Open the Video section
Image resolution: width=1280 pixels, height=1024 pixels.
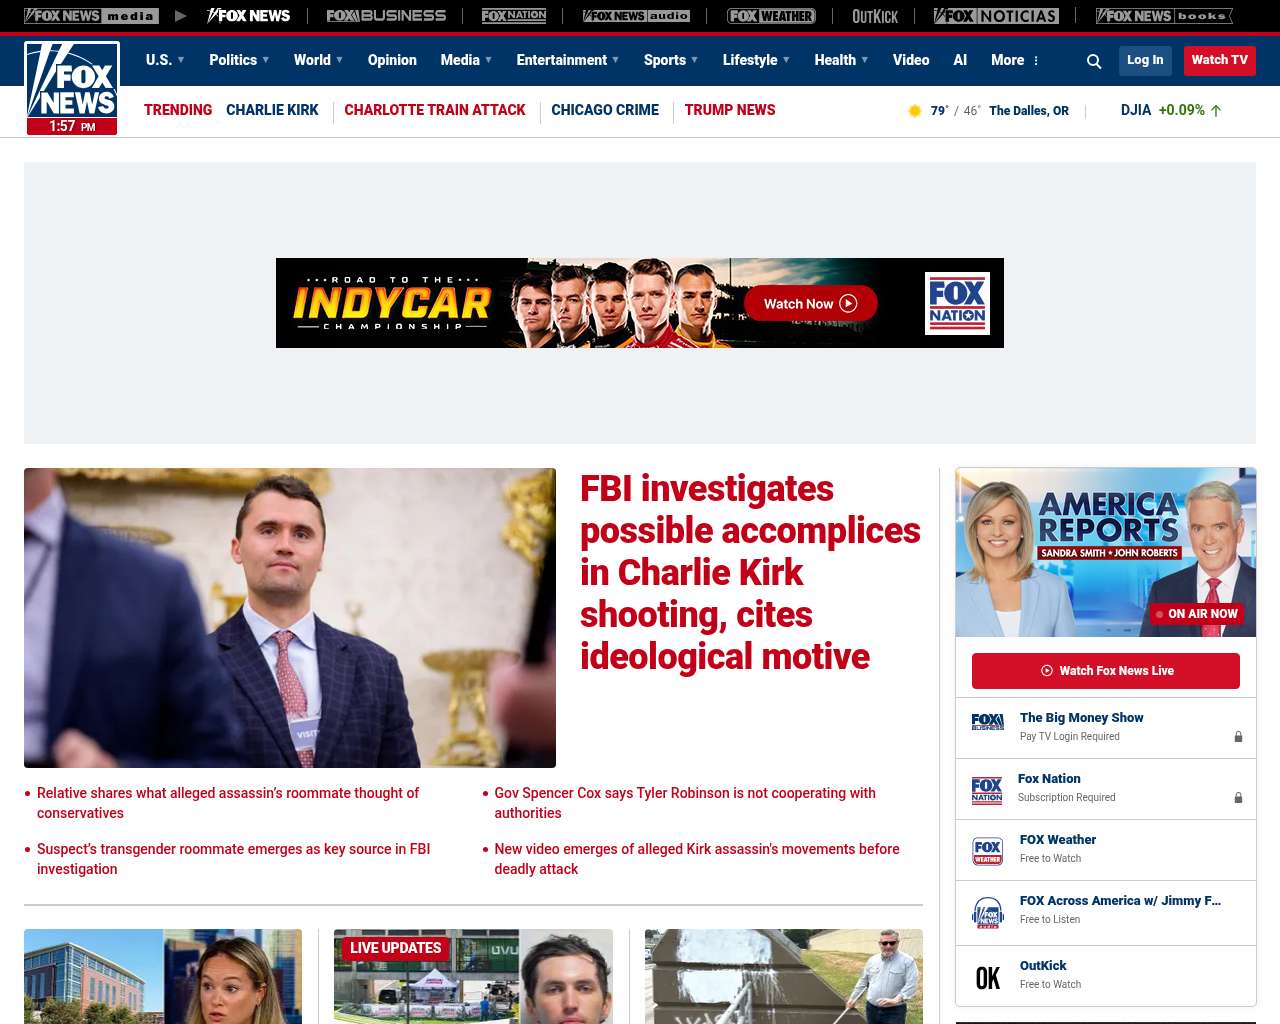point(911,60)
